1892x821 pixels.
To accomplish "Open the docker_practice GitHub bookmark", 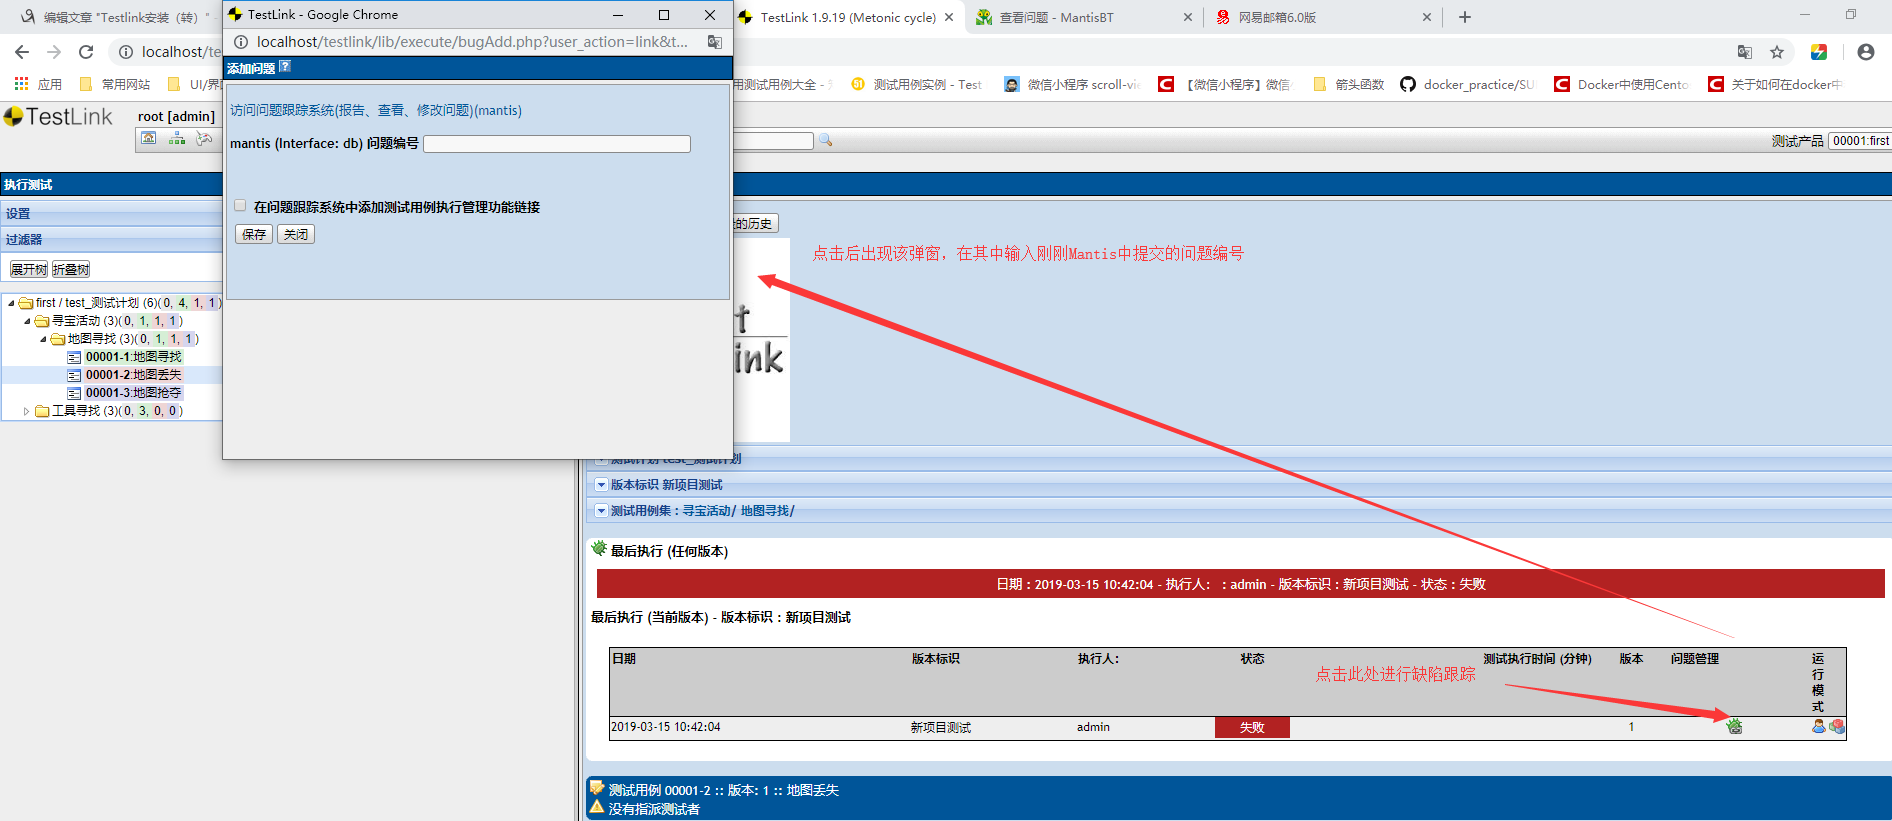I will [1467, 84].
